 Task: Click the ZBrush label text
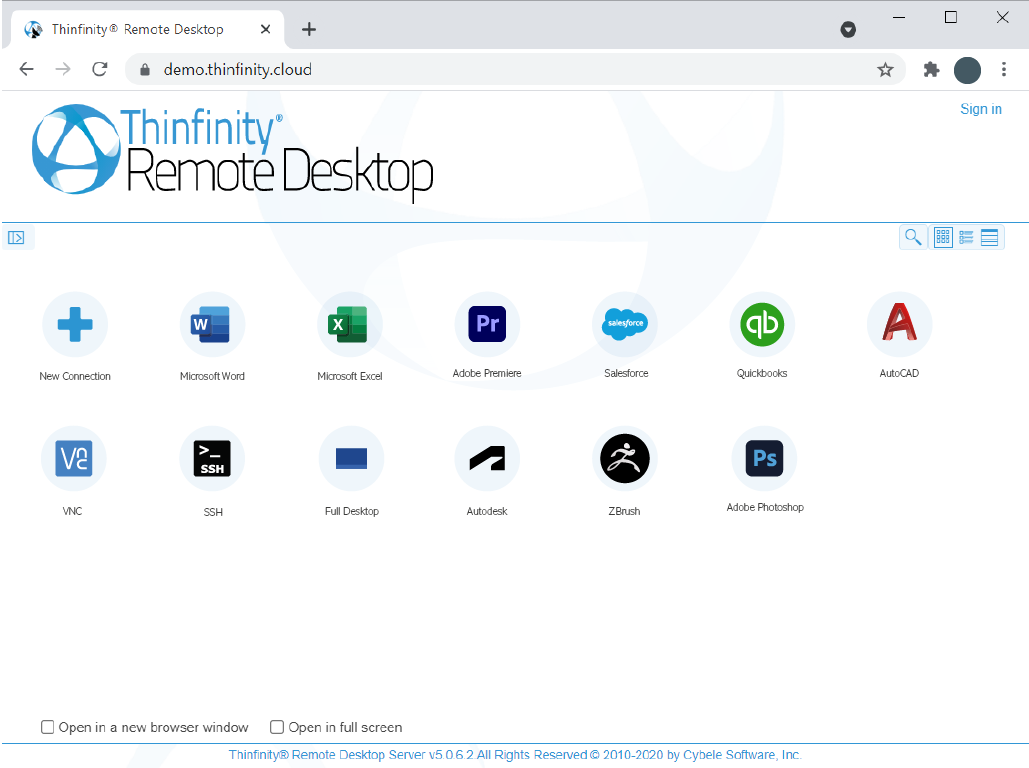[624, 511]
